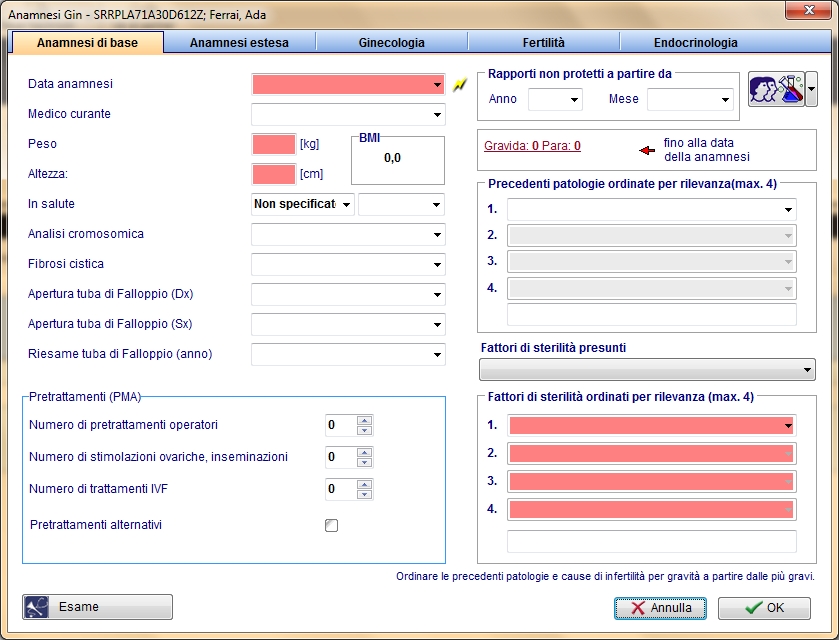The width and height of the screenshot is (839, 640).
Task: Click the Annulla button
Action: 660,608
